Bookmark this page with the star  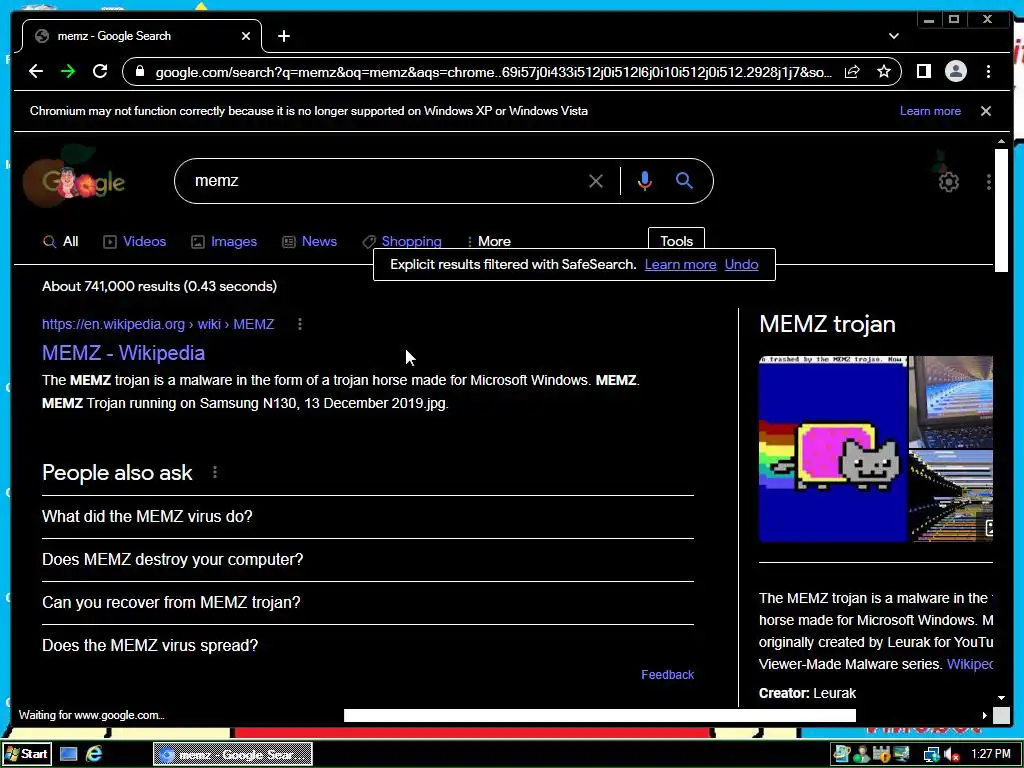click(884, 71)
